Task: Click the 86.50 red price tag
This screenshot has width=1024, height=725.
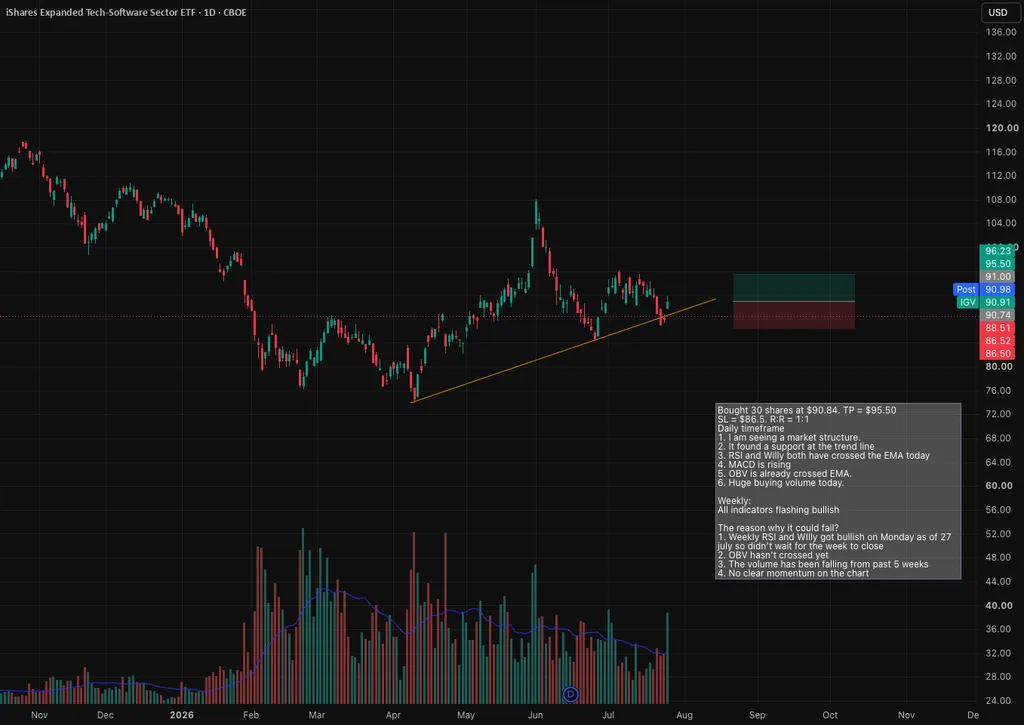Action: (x=997, y=354)
